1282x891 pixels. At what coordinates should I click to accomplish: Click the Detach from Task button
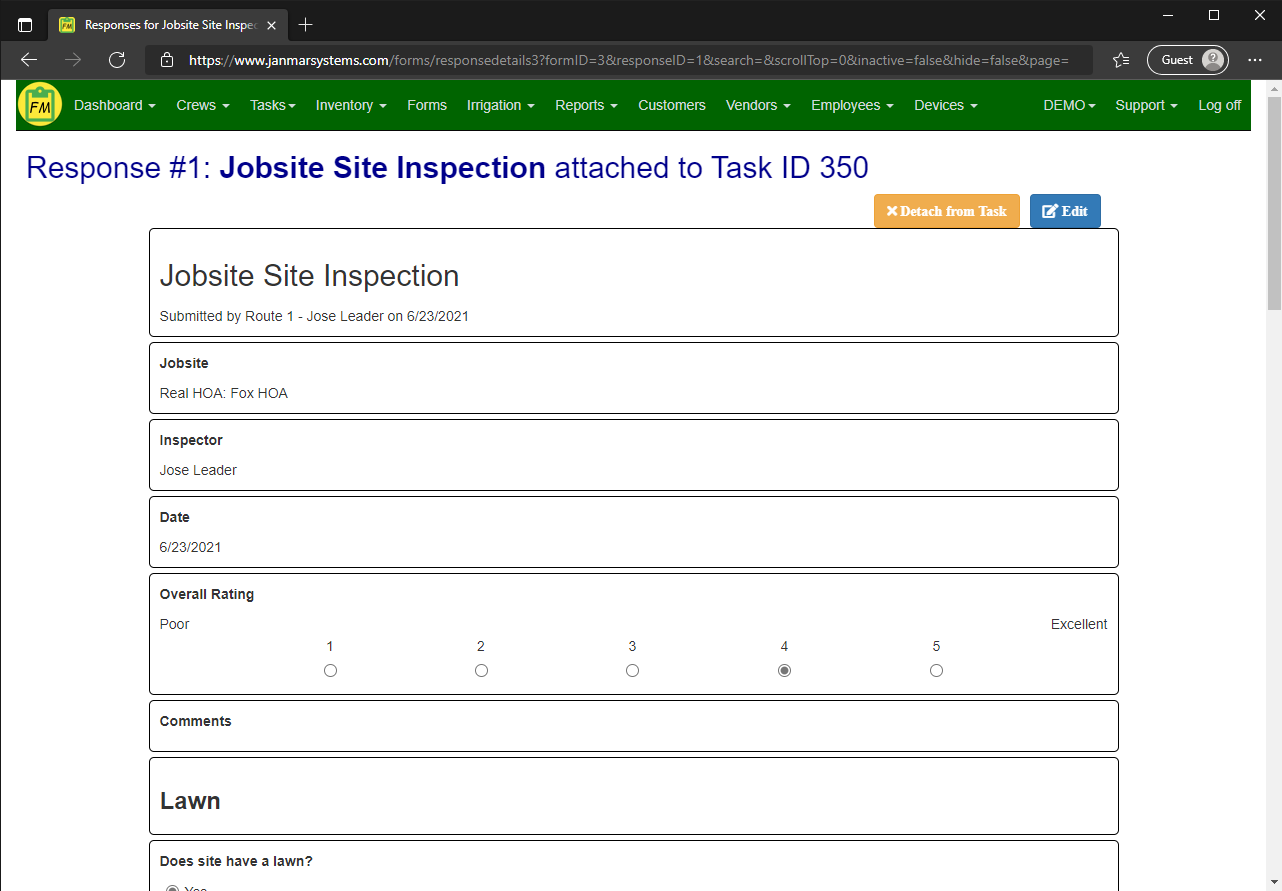(x=947, y=211)
